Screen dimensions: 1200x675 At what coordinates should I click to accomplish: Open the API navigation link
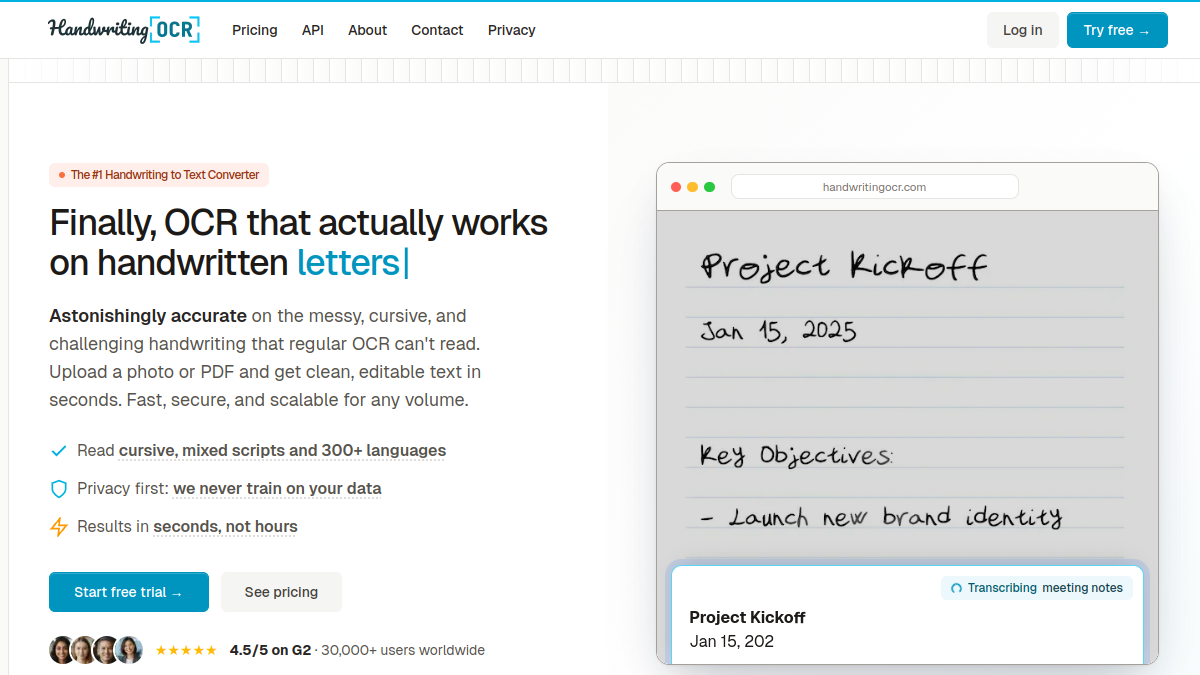point(313,30)
